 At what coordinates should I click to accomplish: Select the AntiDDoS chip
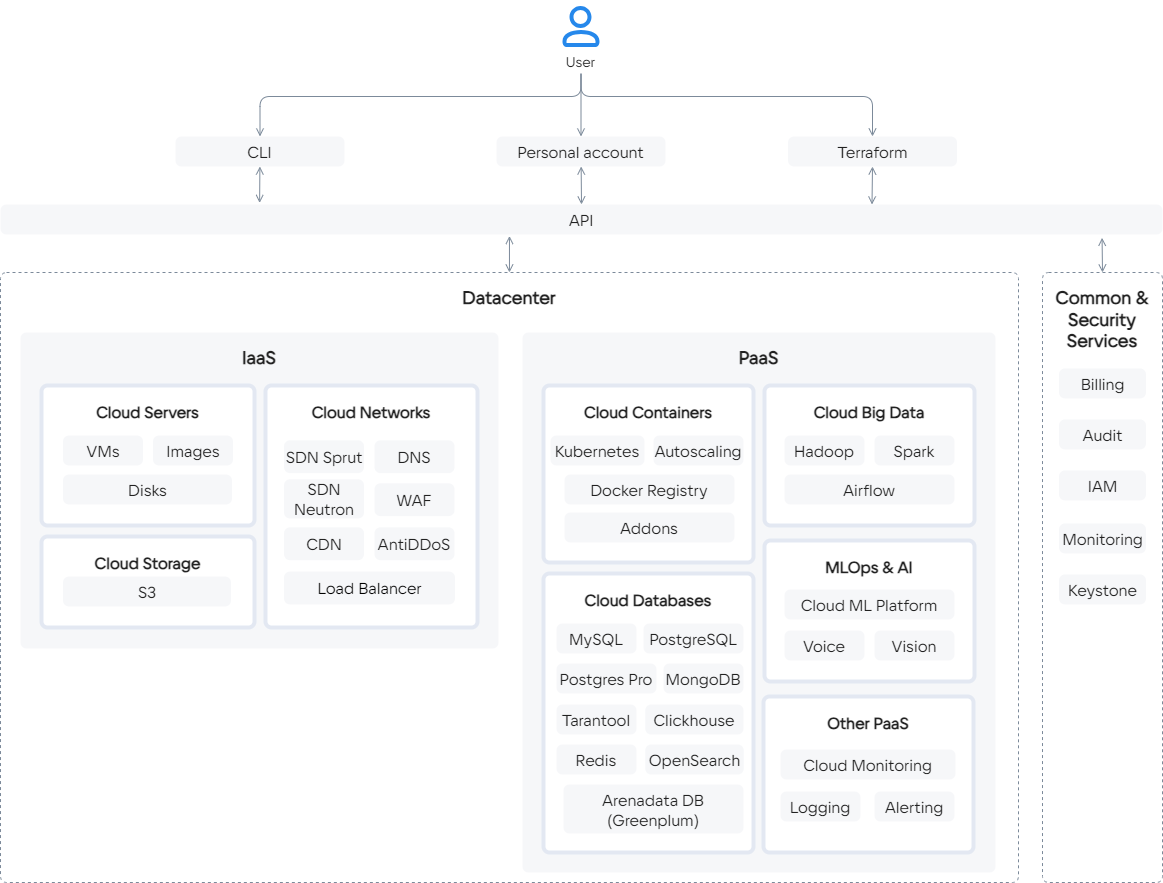414,544
